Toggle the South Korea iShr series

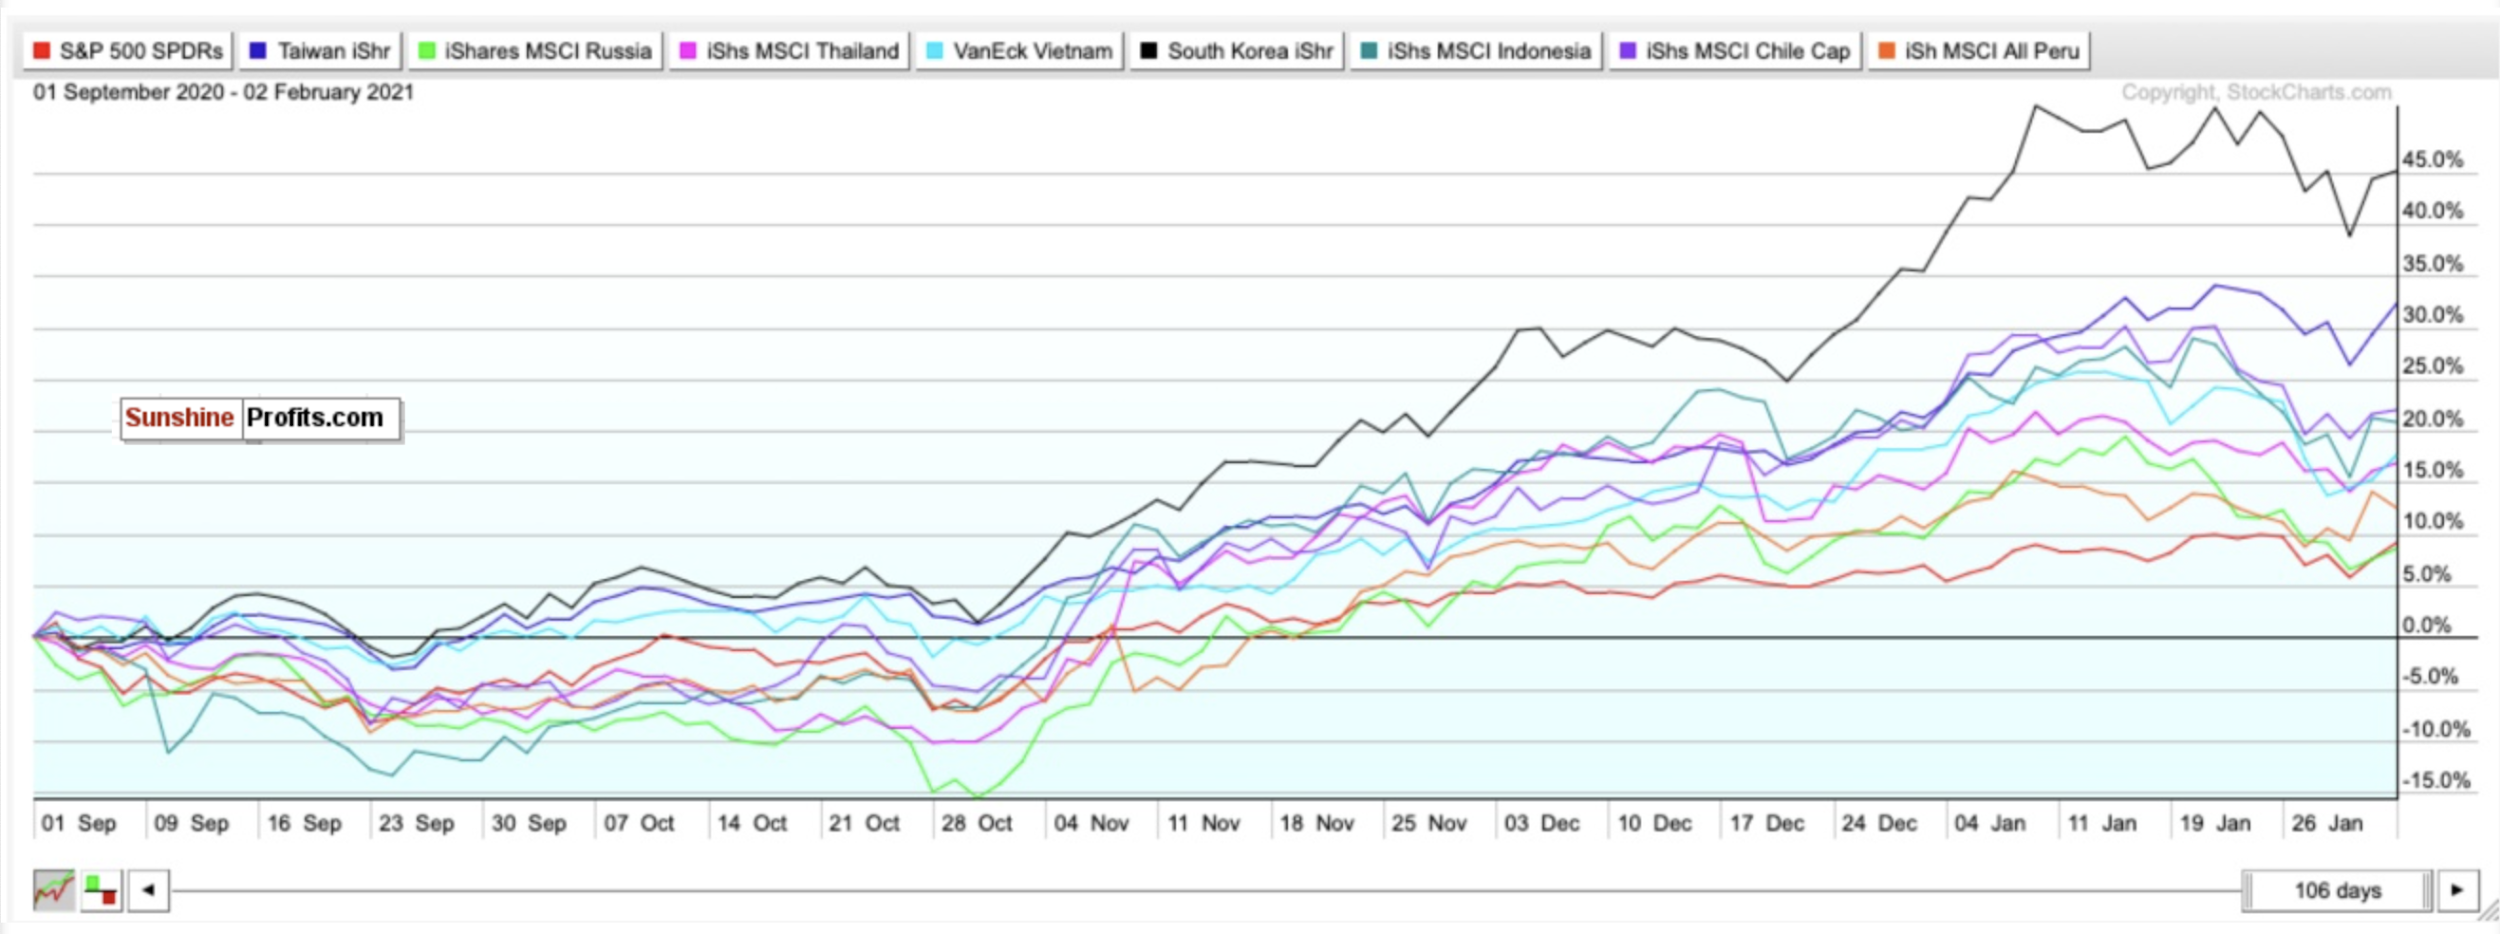(1236, 51)
